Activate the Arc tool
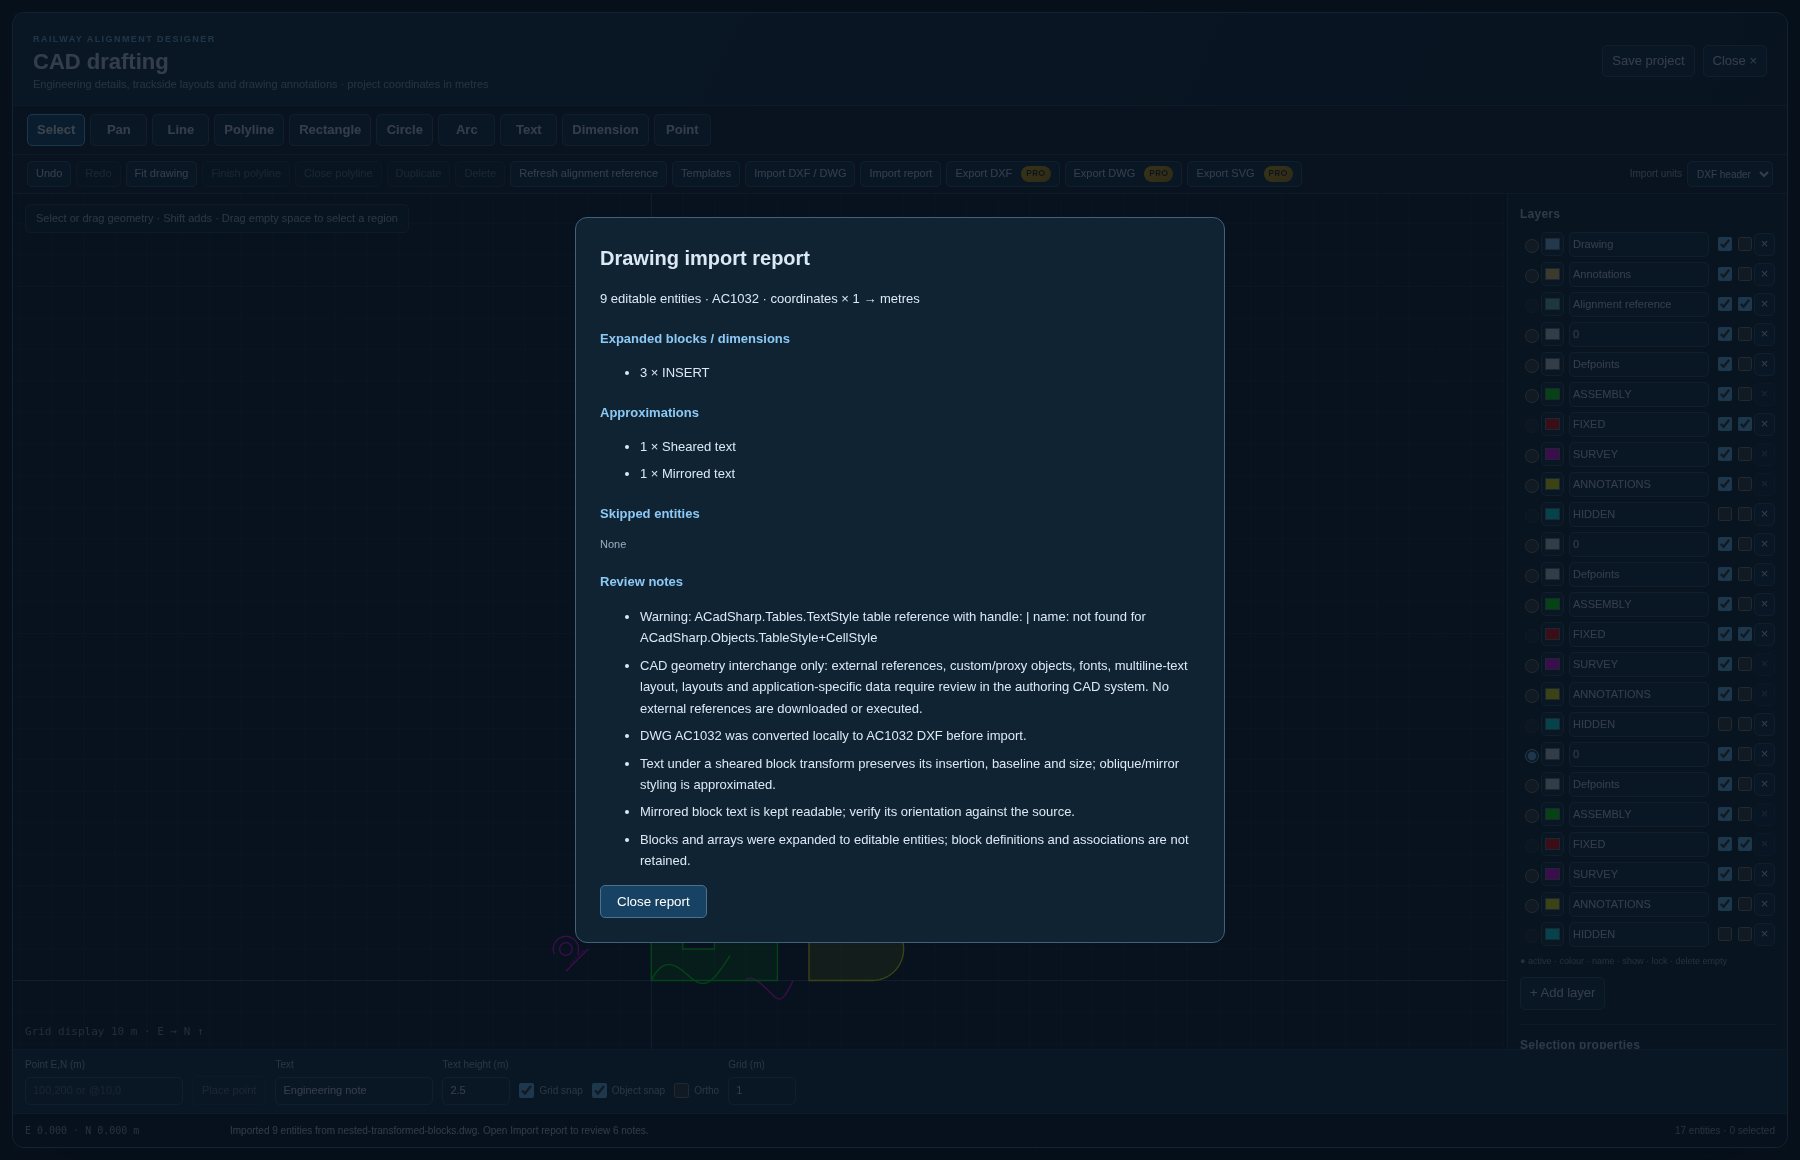This screenshot has height=1160, width=1800. 467,130
